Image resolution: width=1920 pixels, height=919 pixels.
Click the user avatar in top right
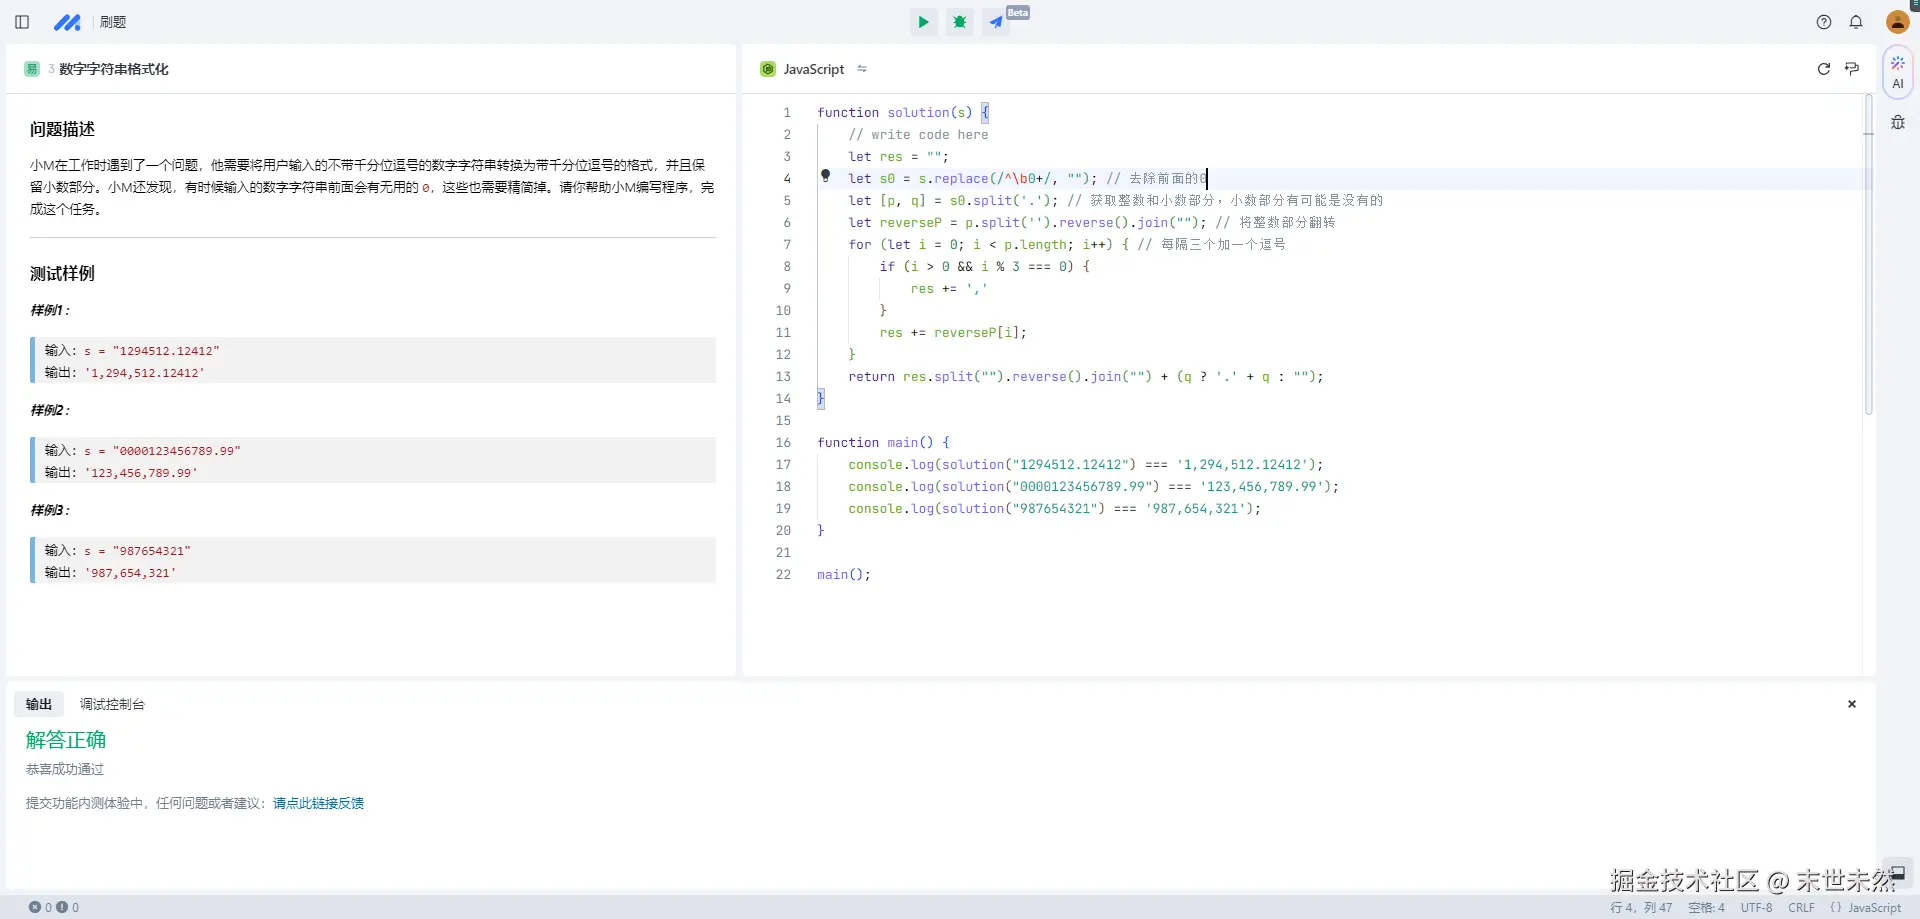tap(1897, 22)
